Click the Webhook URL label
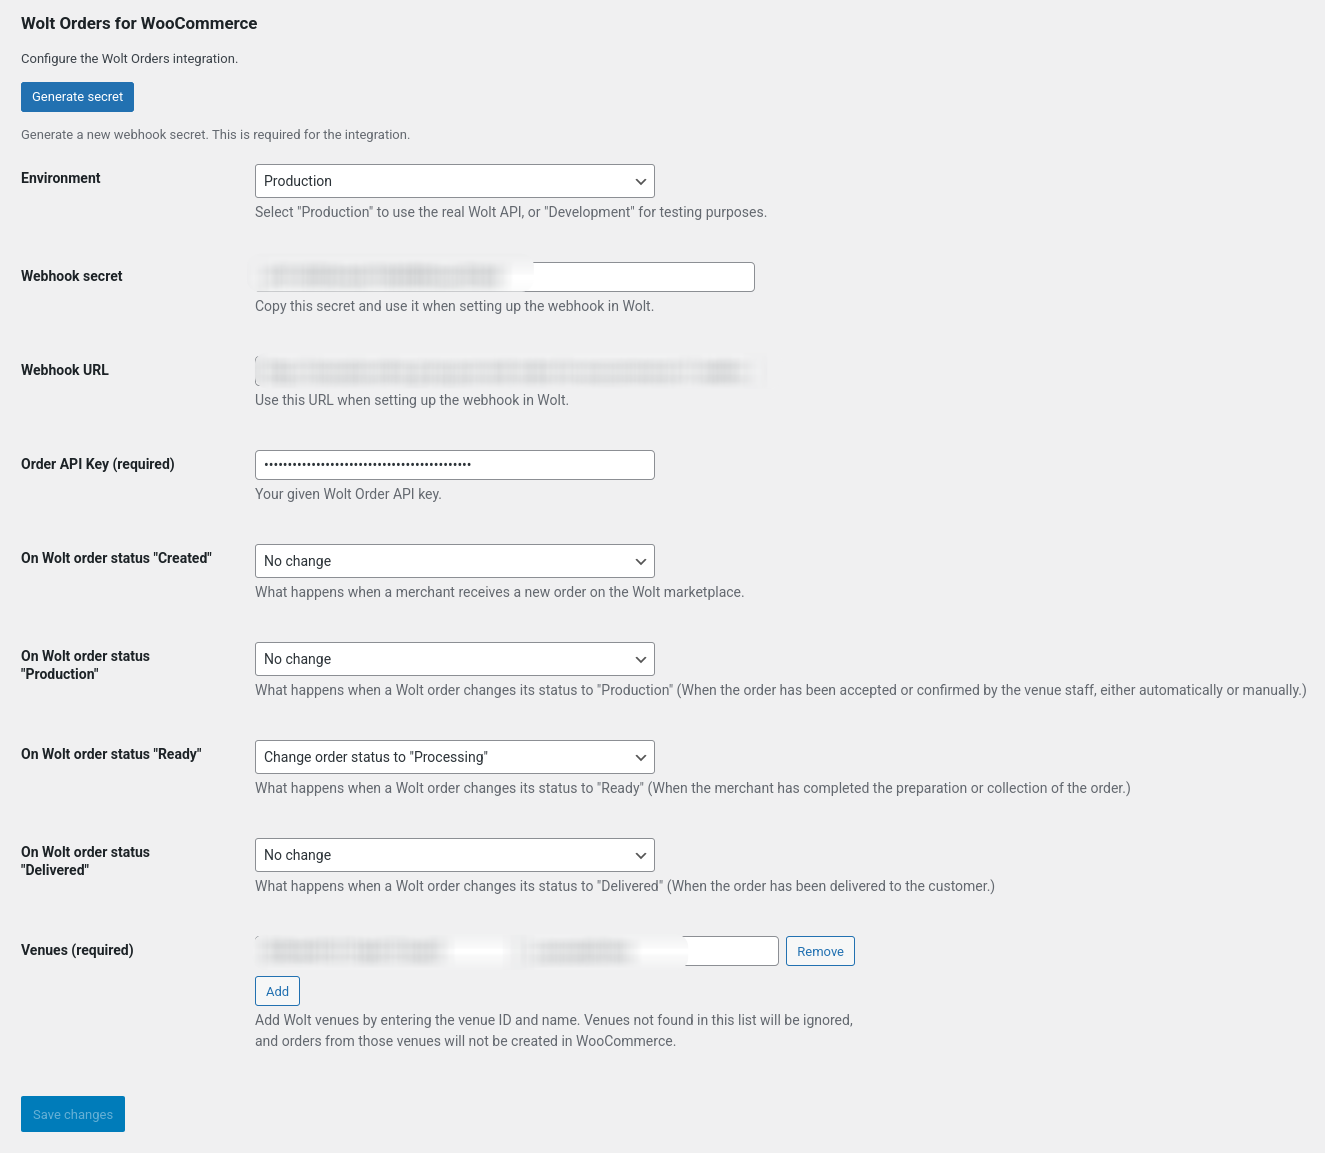 tap(65, 370)
